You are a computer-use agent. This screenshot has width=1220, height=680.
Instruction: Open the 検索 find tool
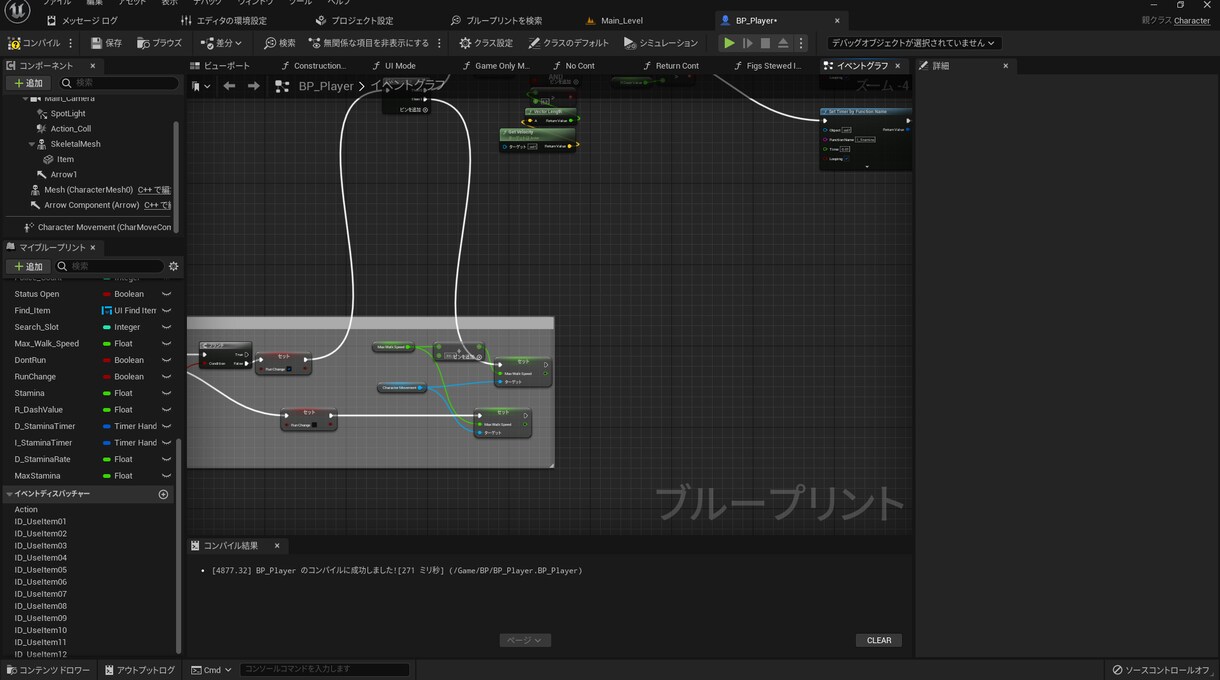coord(280,43)
